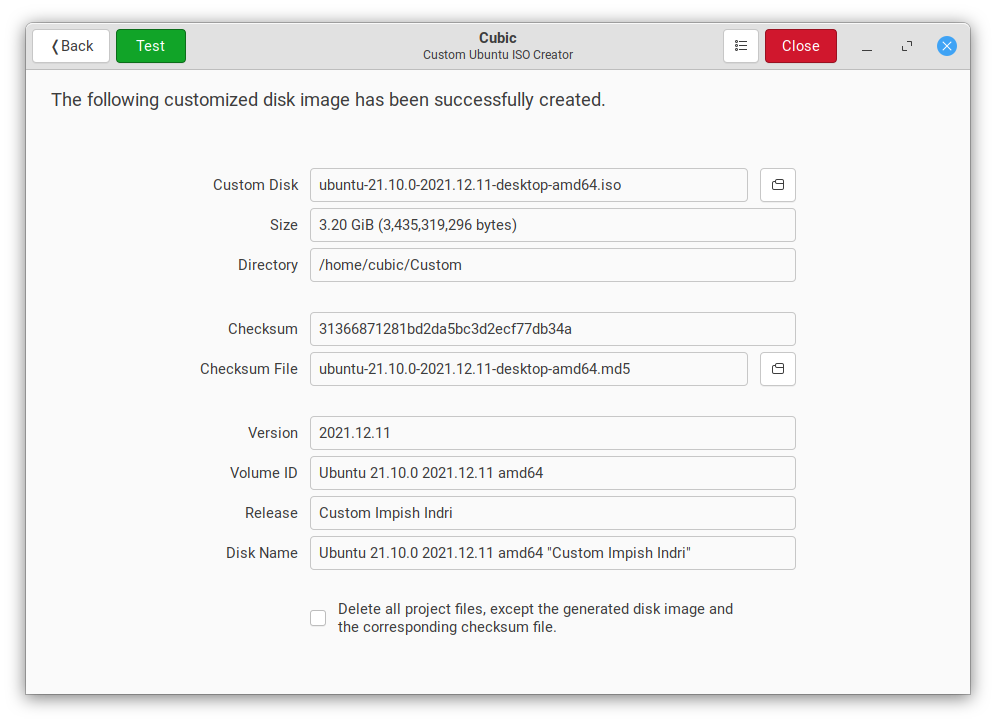Select the Release field showing Custom Impish Indri
The height and width of the screenshot is (723, 996).
pos(552,513)
